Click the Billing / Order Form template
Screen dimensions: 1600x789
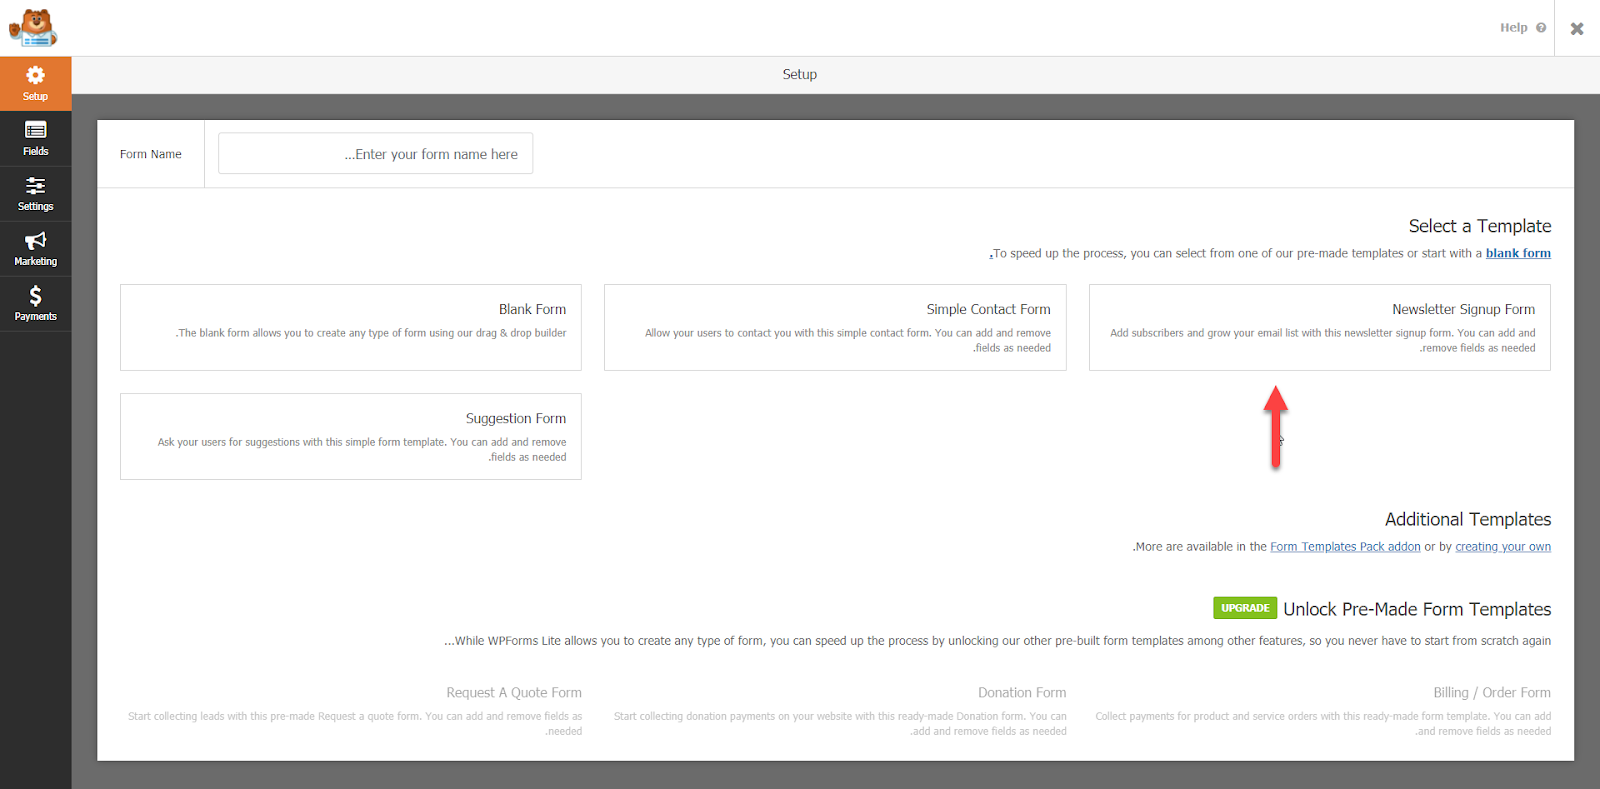point(1323,711)
